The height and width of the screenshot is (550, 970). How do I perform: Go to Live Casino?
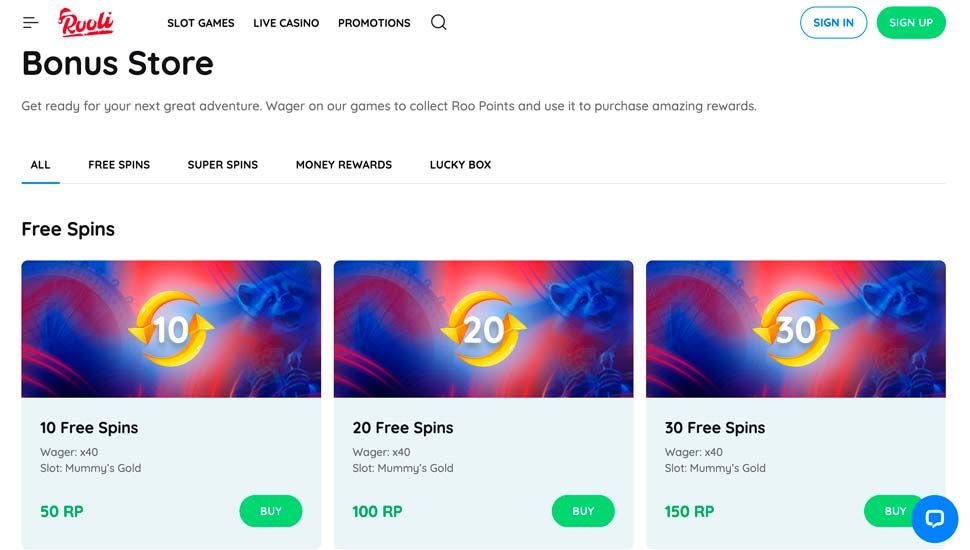point(286,23)
